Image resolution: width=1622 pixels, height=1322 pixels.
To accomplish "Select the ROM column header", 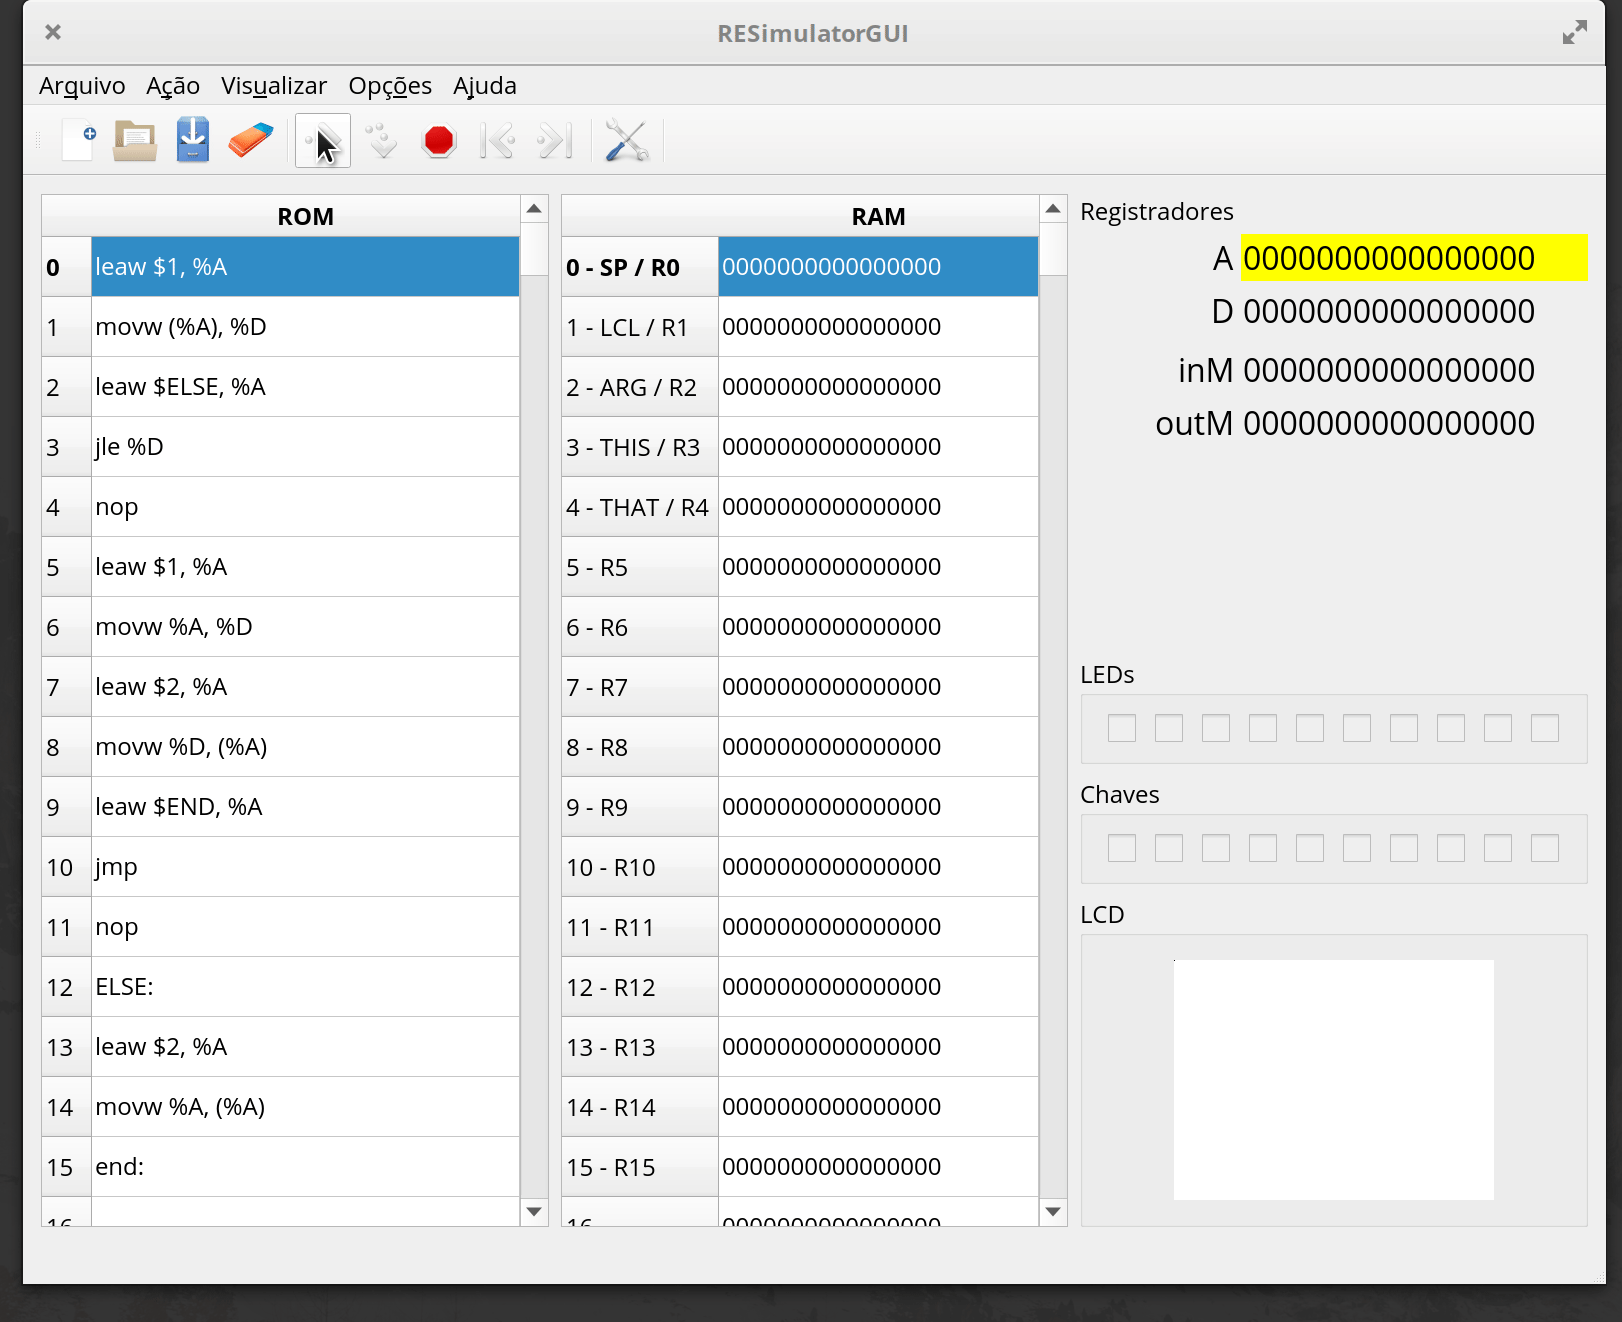I will point(305,216).
